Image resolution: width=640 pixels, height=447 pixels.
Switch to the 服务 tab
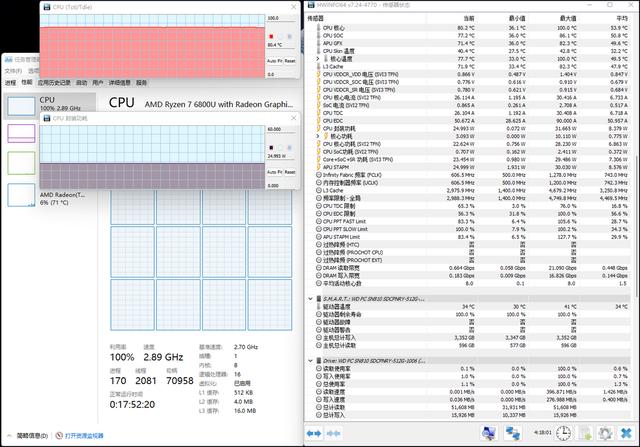[142, 82]
